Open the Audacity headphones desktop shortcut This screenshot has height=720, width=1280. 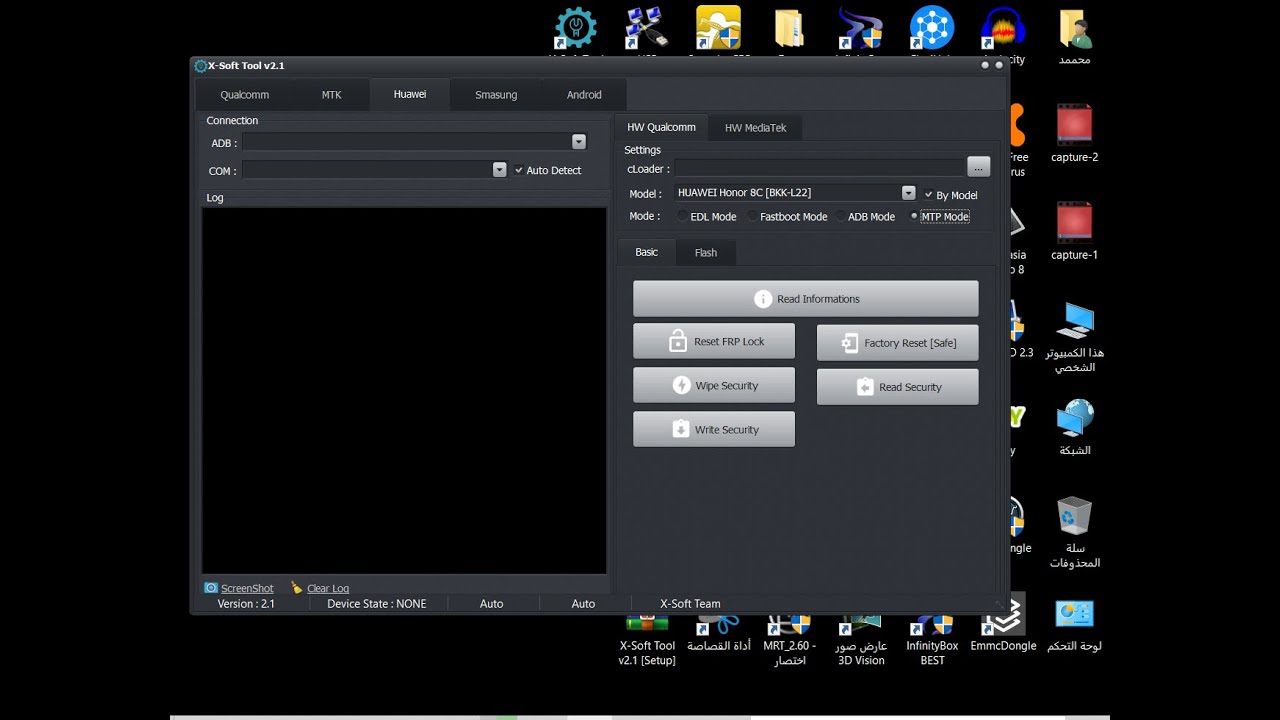(x=1003, y=29)
